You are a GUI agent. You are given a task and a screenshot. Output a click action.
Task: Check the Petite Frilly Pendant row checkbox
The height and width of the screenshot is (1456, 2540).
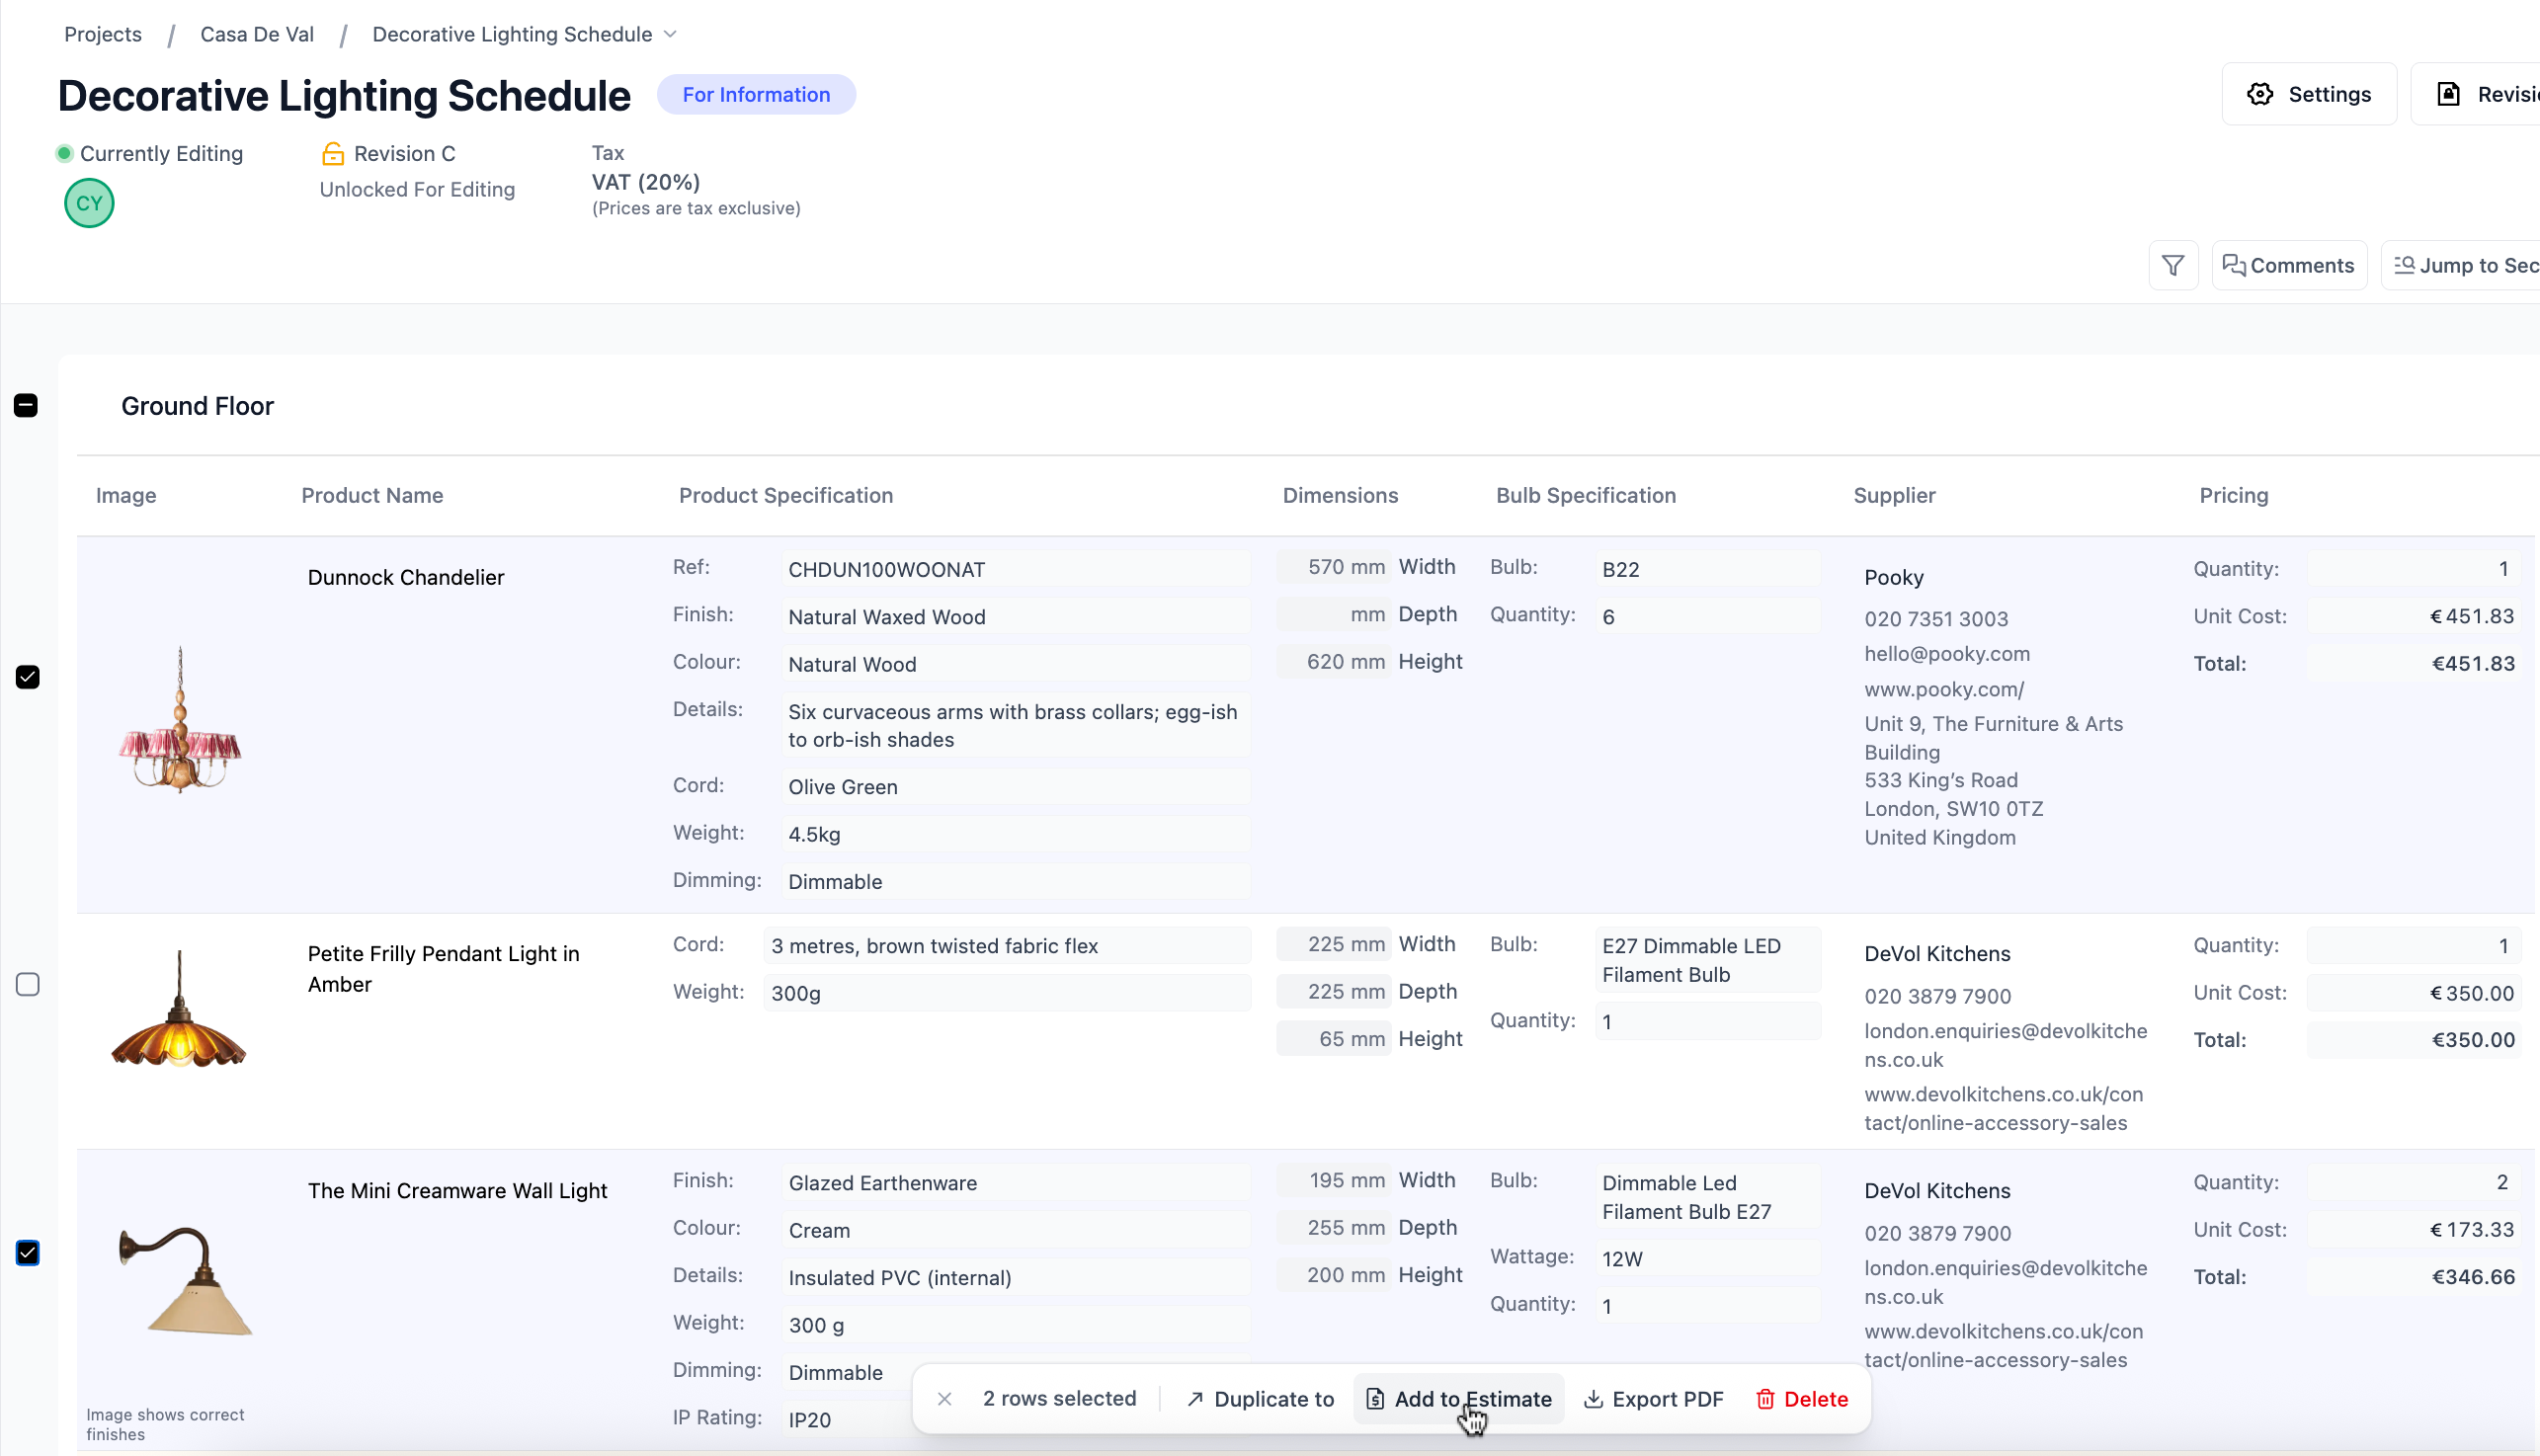click(28, 985)
